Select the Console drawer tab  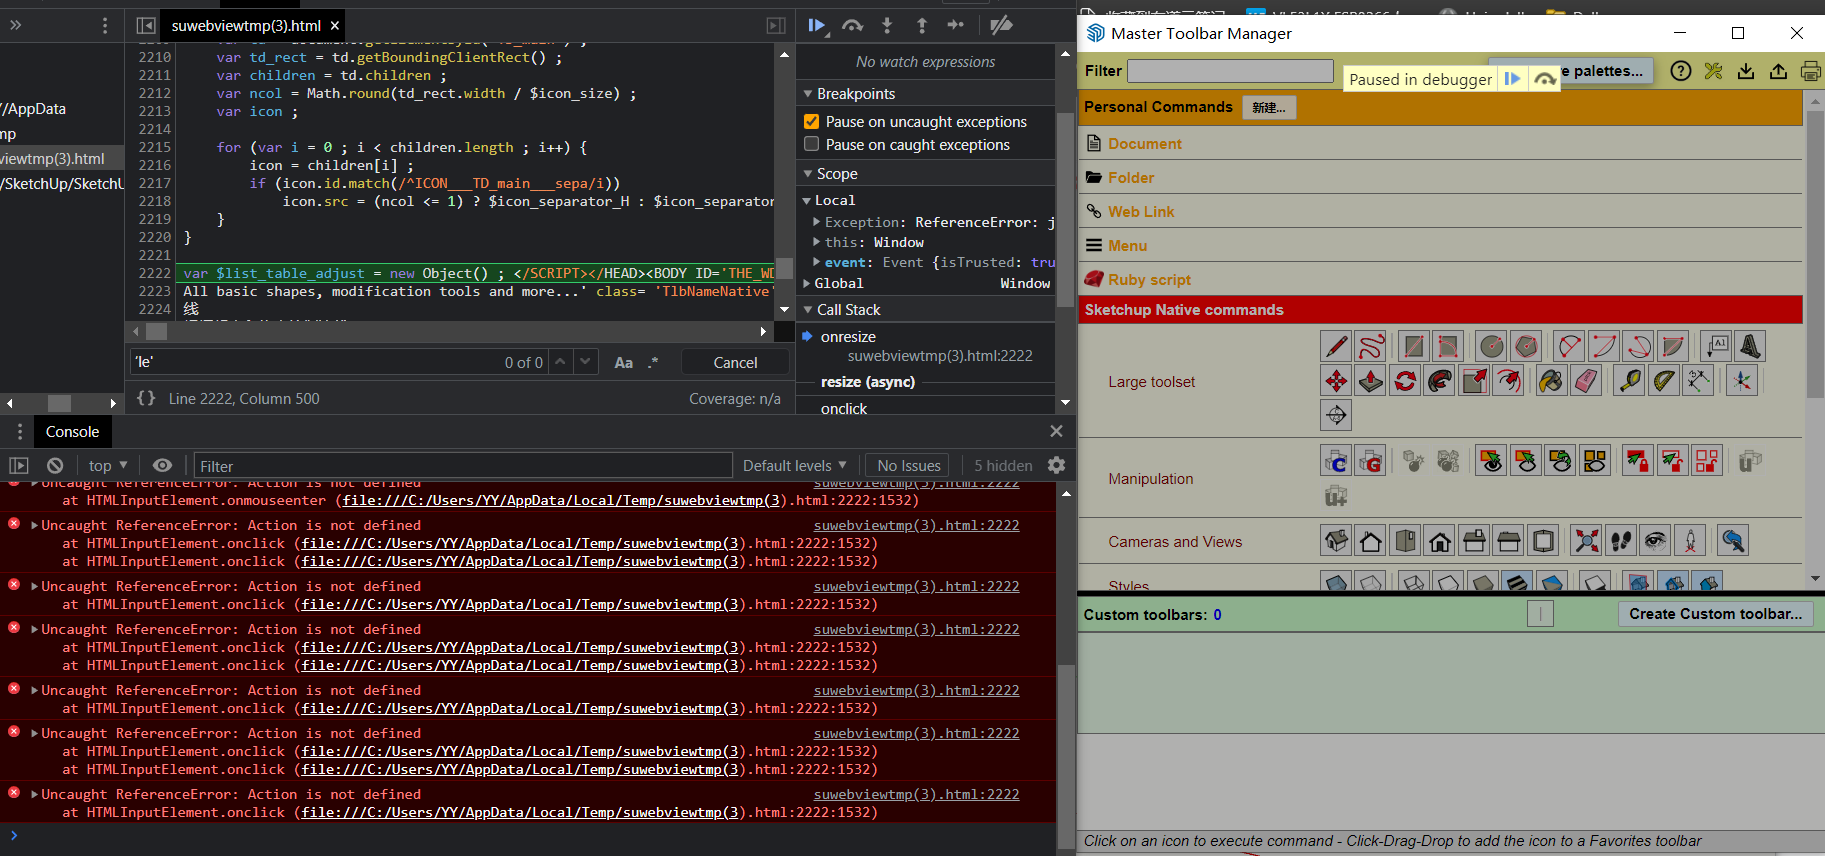click(x=72, y=432)
